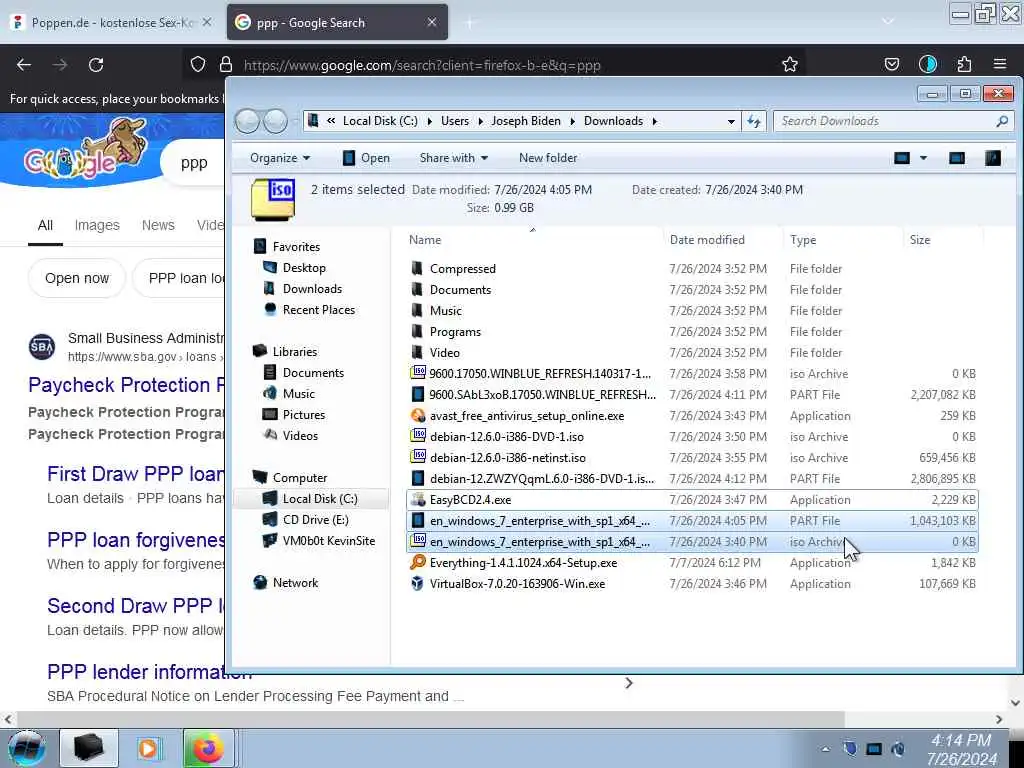Expand the arrow after Users breadcrumb
The width and height of the screenshot is (1024, 768).
pos(480,121)
